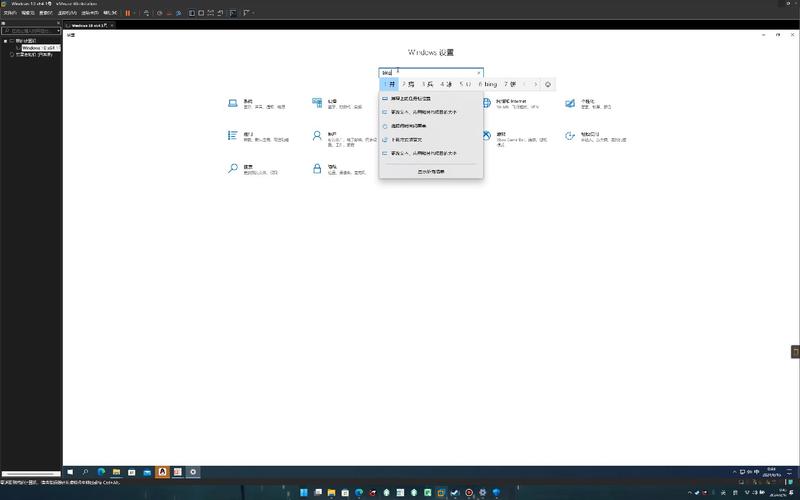
Task: Choose IME candidate 7 饼
Action: [x=510, y=84]
